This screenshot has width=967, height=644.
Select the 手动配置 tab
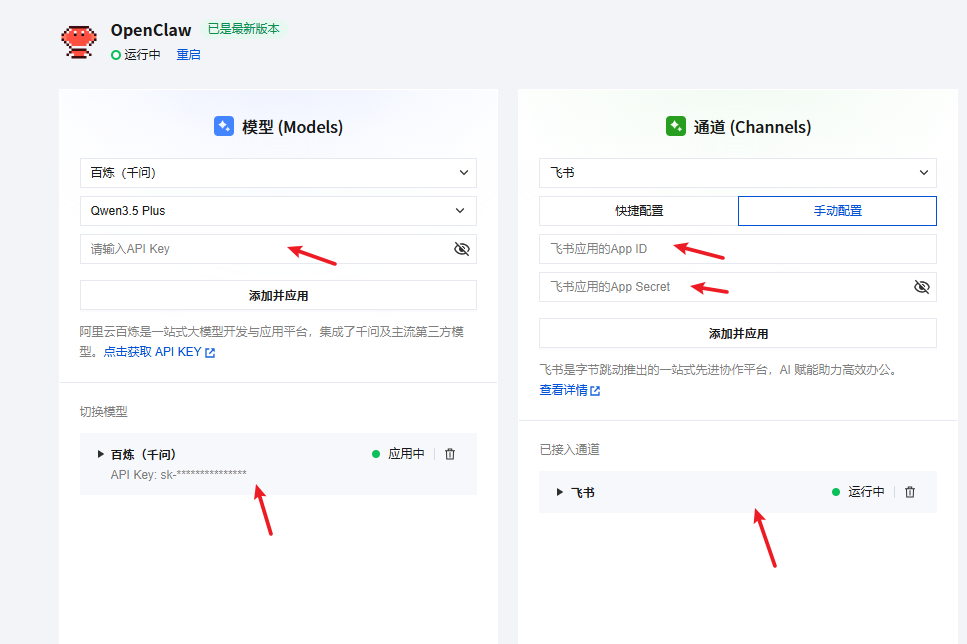click(x=836, y=211)
